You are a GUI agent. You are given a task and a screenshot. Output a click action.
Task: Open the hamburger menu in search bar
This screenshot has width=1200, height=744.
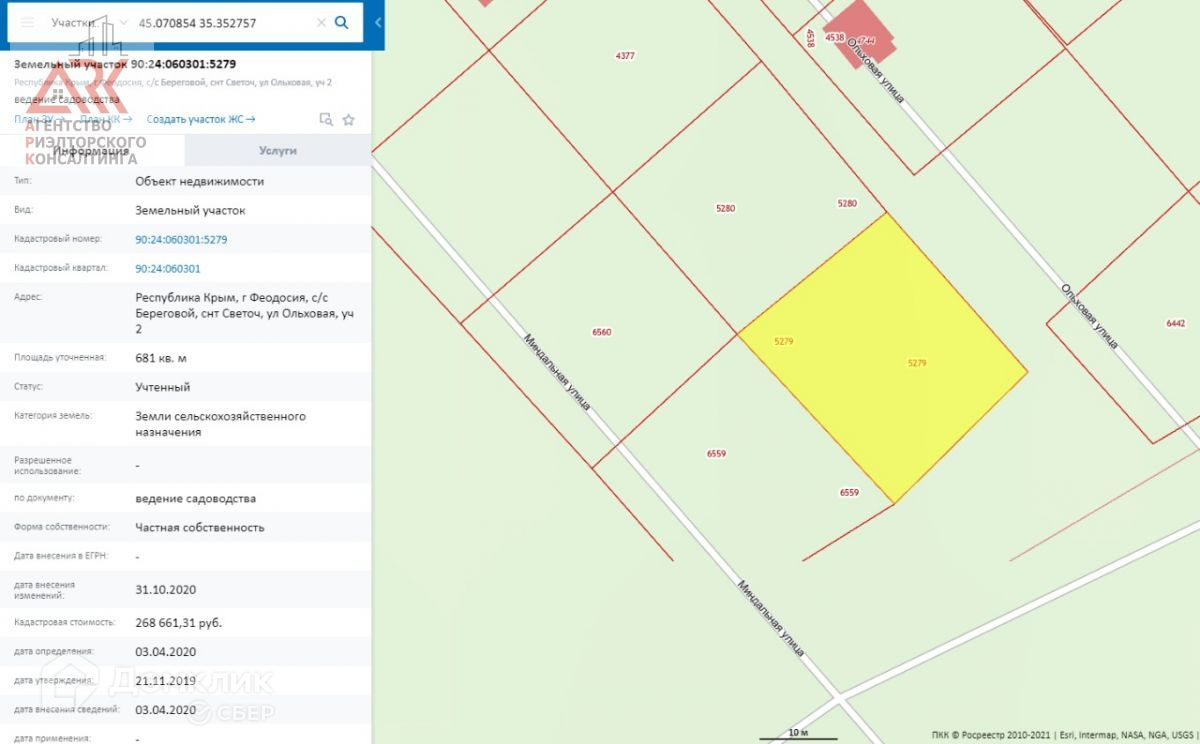coord(27,22)
